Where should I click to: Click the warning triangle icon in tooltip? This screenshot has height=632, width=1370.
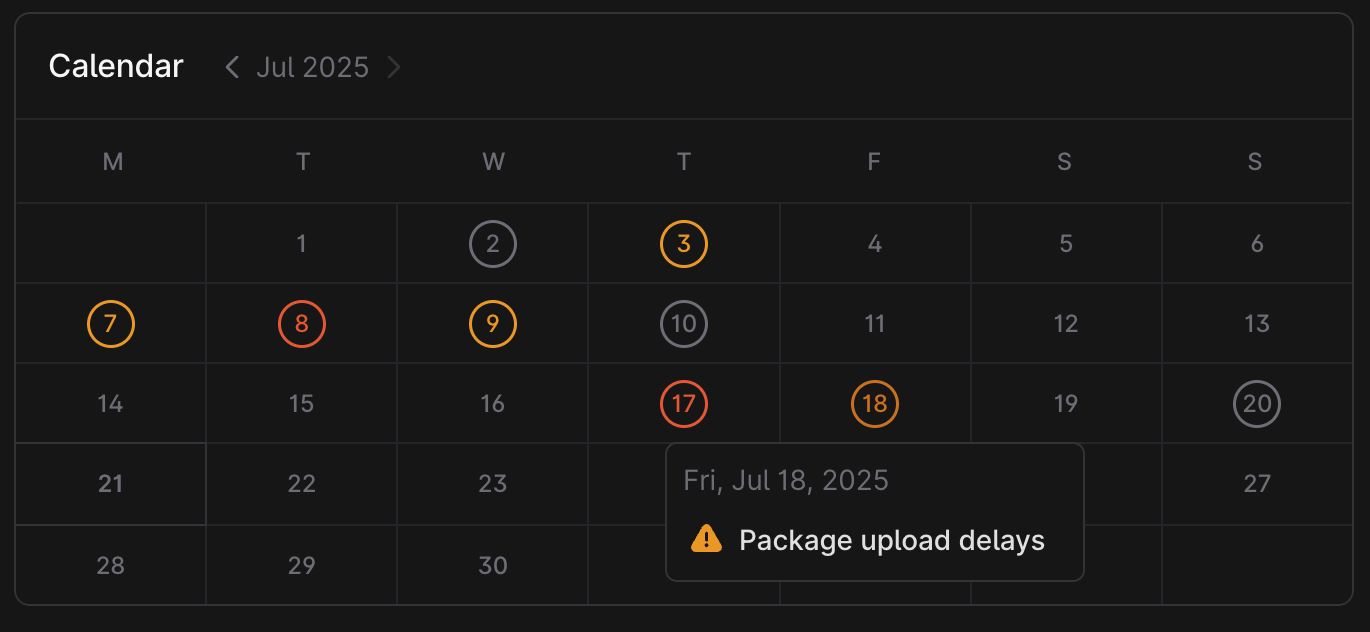(706, 539)
